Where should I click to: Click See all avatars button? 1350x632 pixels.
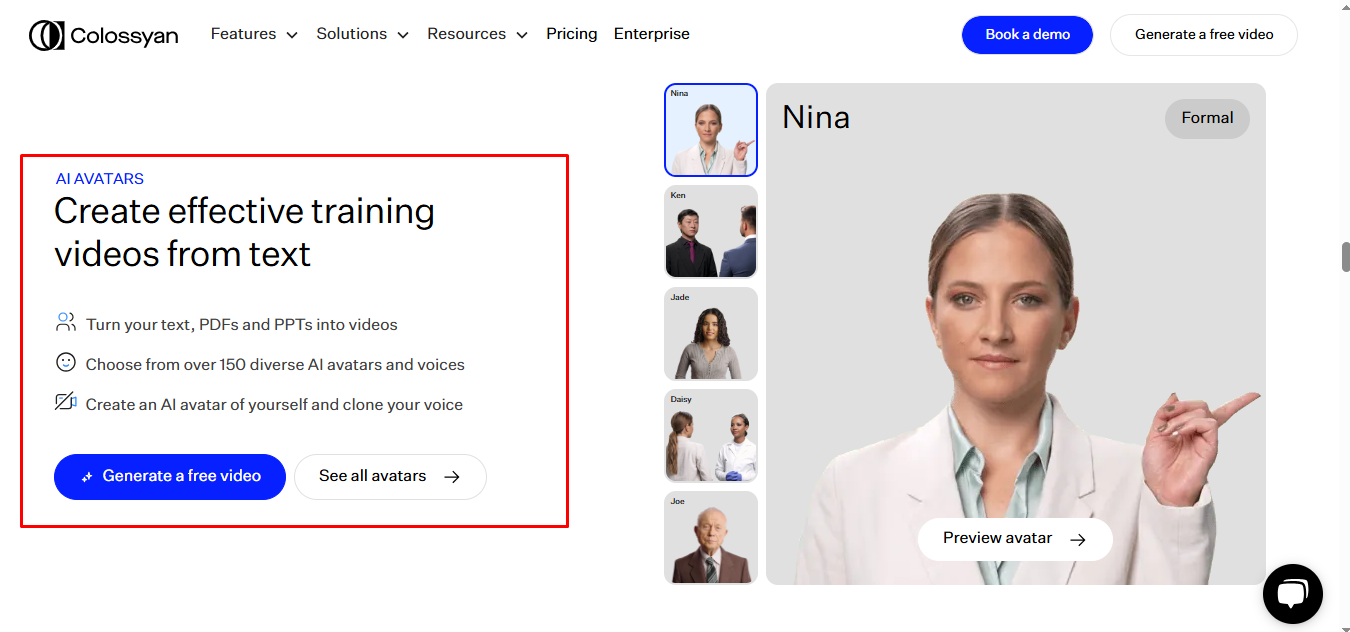pos(390,477)
